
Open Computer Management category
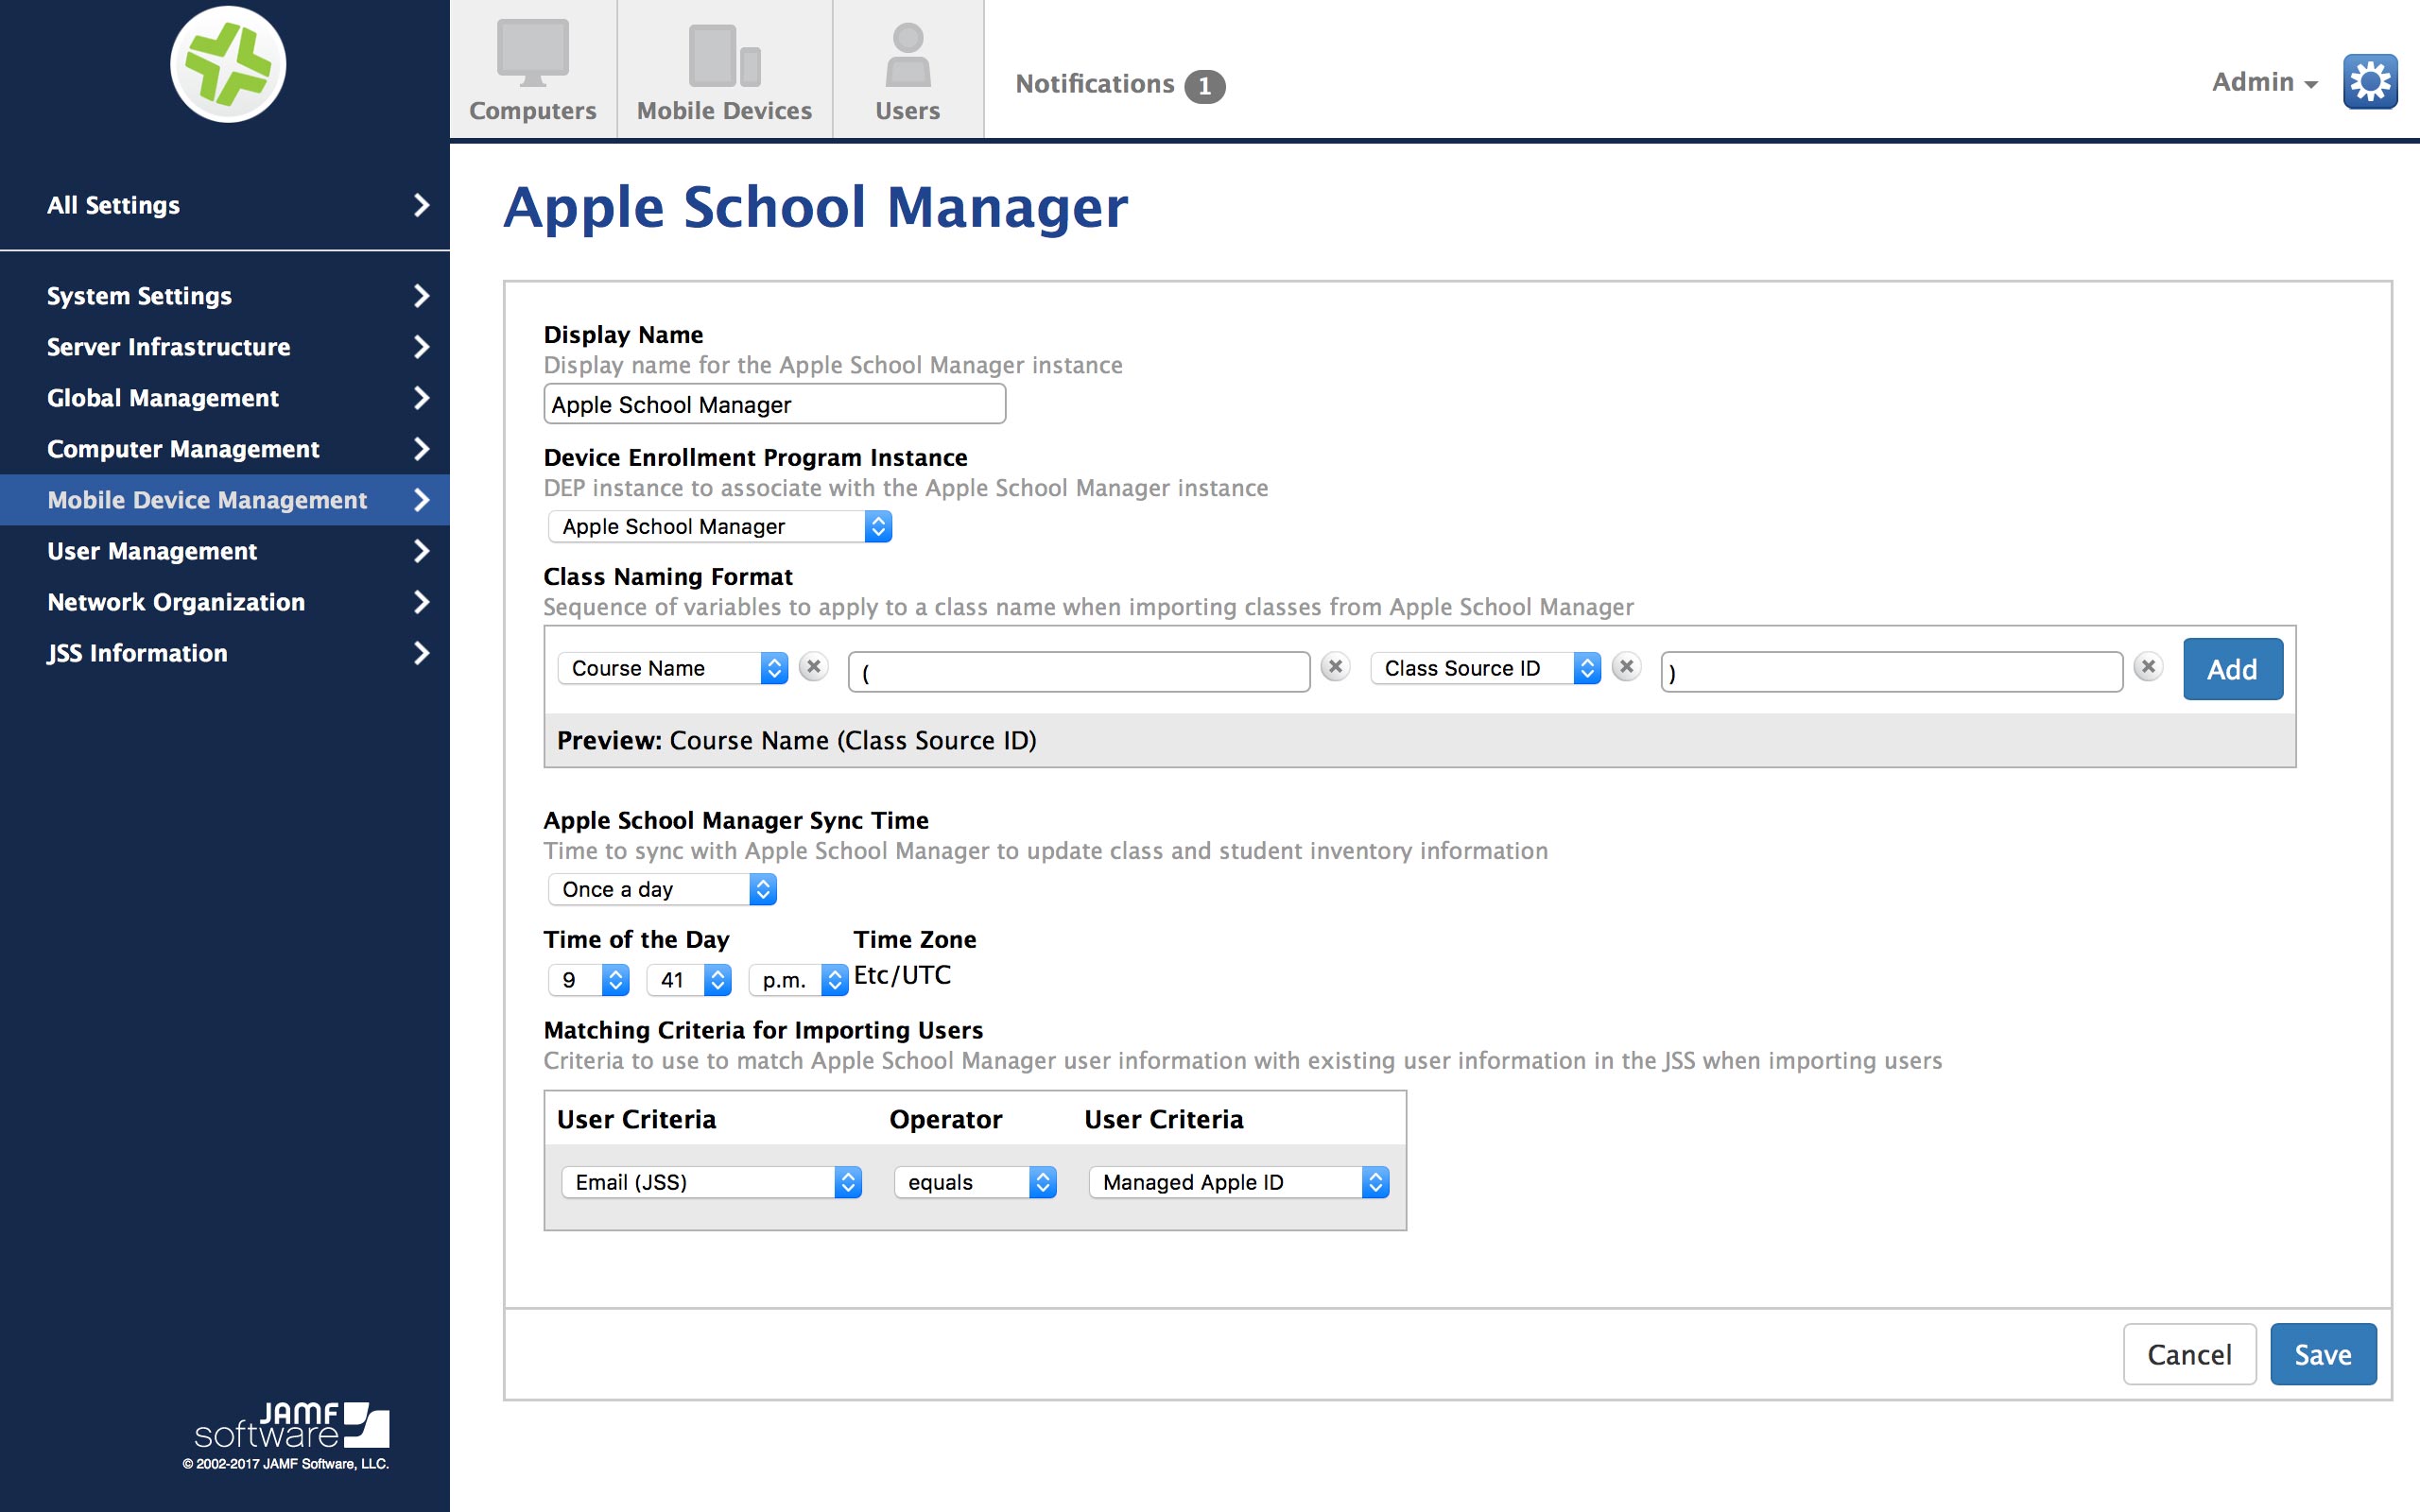pos(225,449)
